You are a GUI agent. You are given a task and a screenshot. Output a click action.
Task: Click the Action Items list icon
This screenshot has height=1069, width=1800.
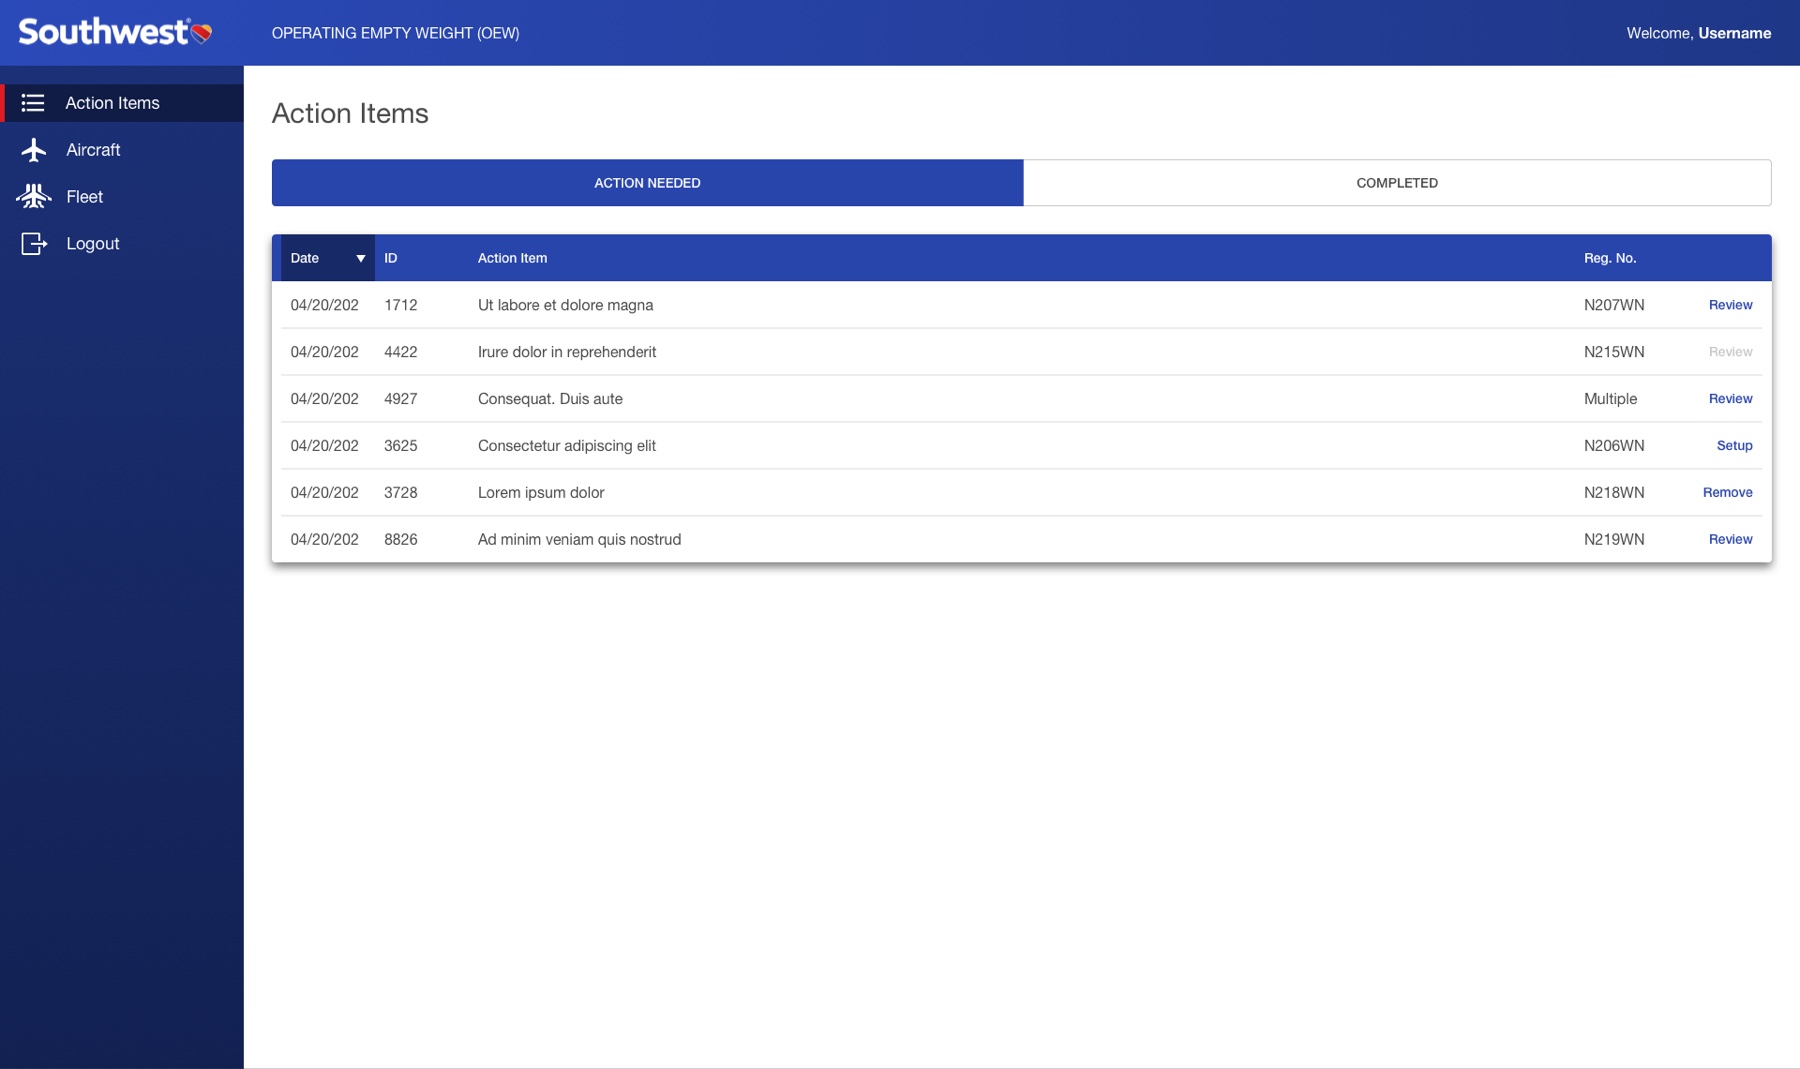pyautogui.click(x=33, y=103)
